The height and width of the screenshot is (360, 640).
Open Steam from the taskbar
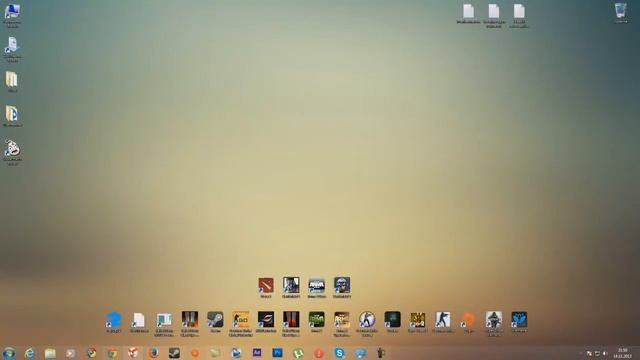[174, 353]
